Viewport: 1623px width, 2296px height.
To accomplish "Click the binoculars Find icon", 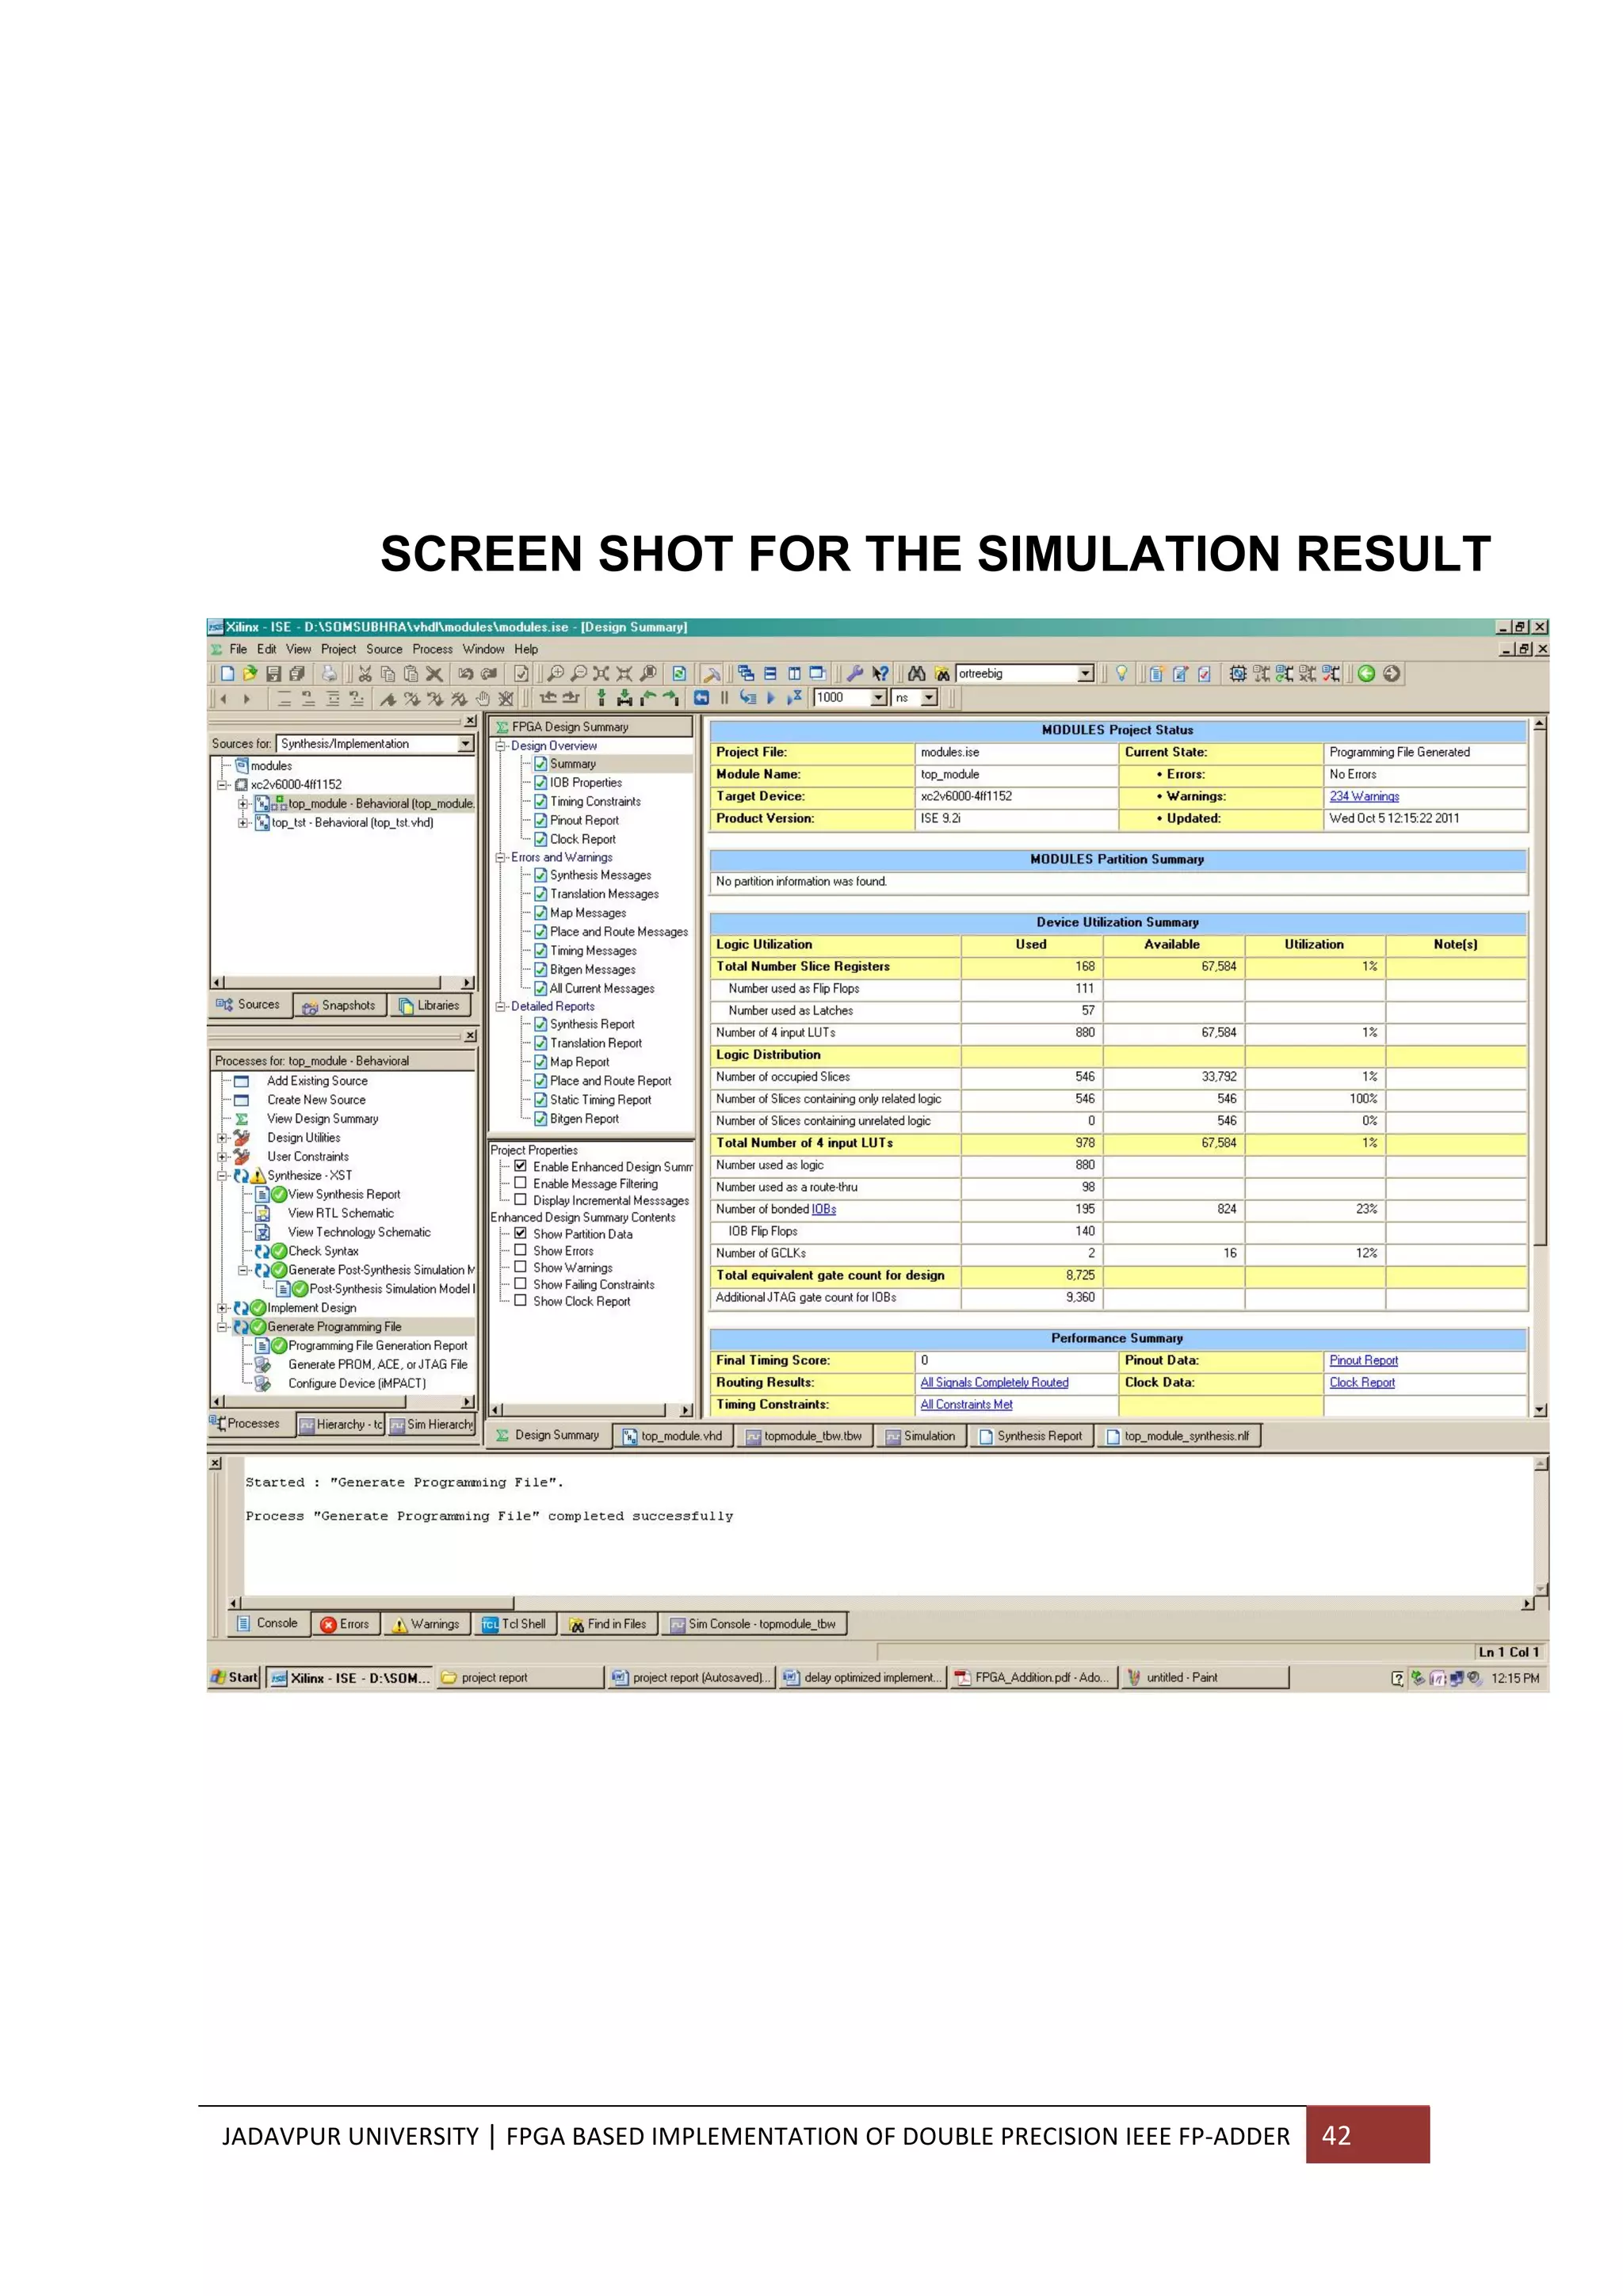I will pyautogui.click(x=917, y=674).
